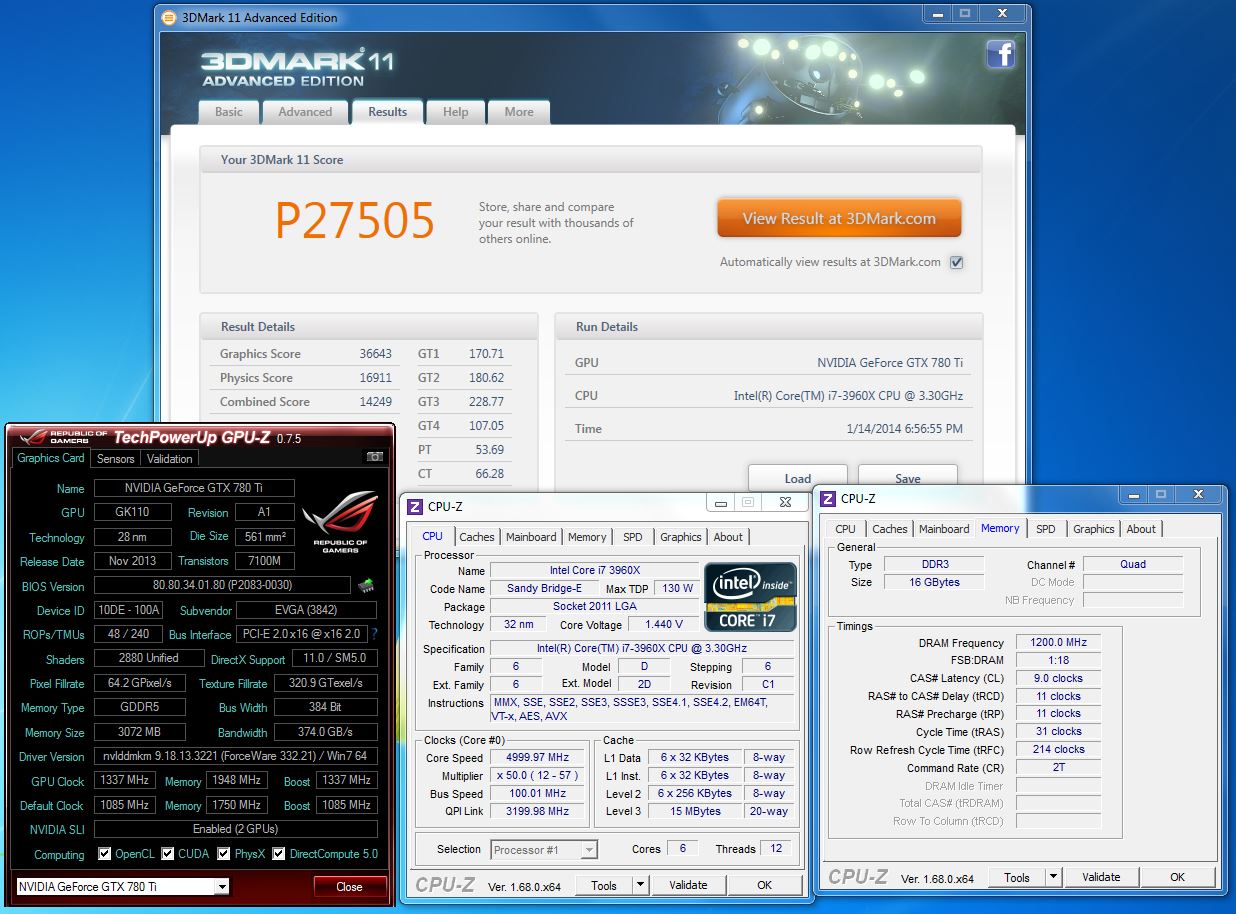Click the CPU-Z CPU window title icon
The image size is (1236, 914).
click(415, 507)
